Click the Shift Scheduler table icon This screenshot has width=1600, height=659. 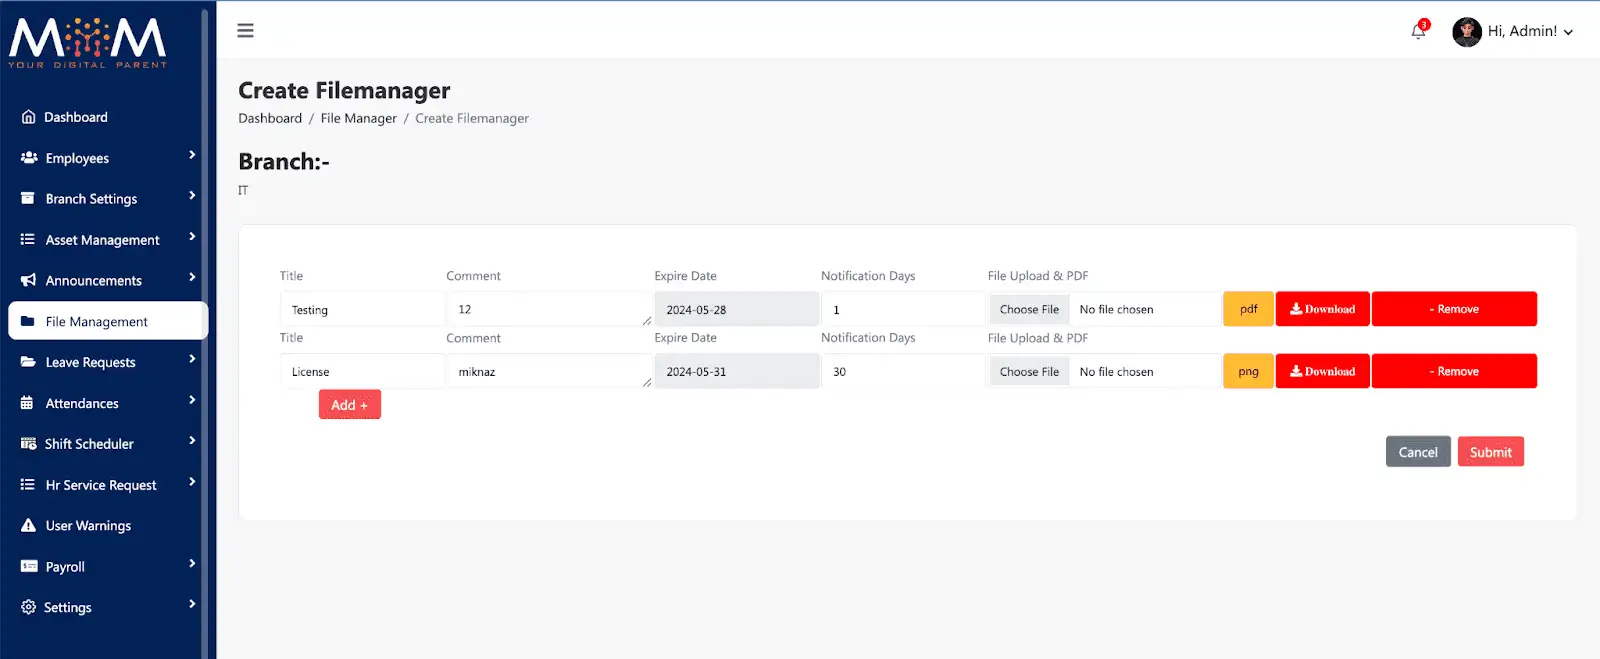(x=28, y=443)
